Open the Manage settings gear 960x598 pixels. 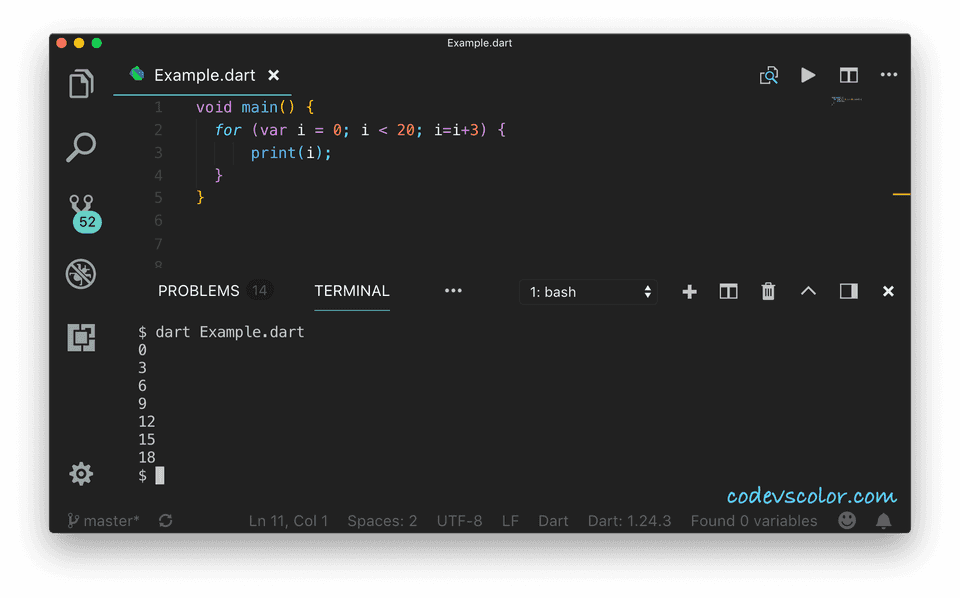(x=81, y=473)
